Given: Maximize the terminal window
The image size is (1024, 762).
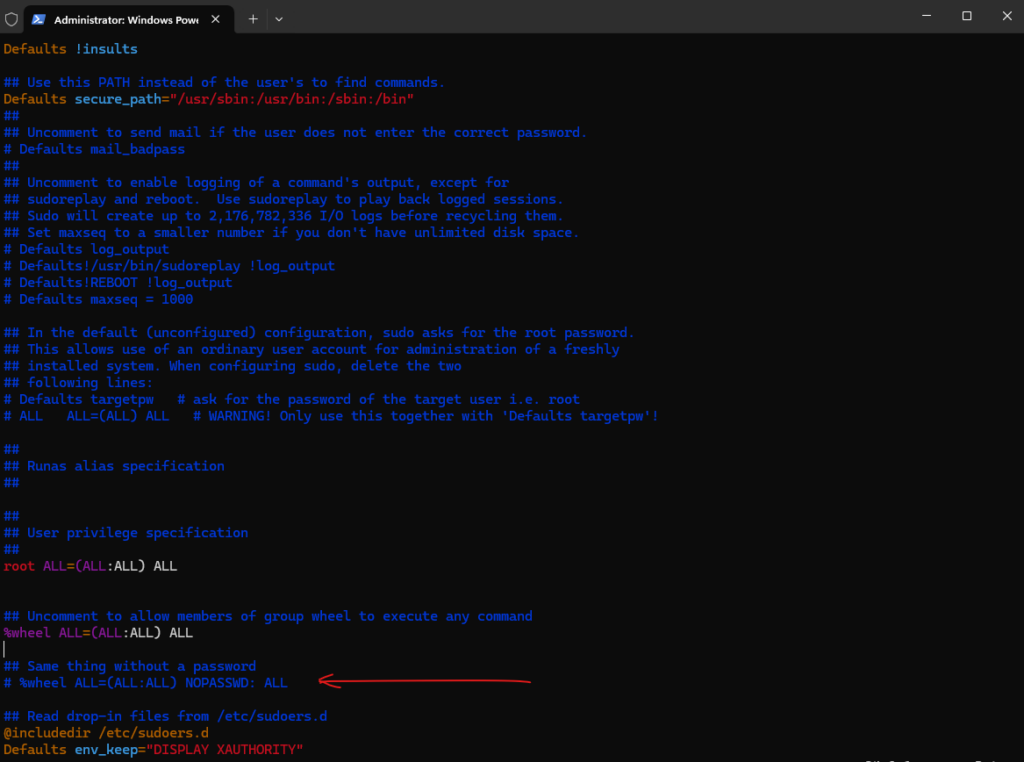Looking at the screenshot, I should click(967, 16).
